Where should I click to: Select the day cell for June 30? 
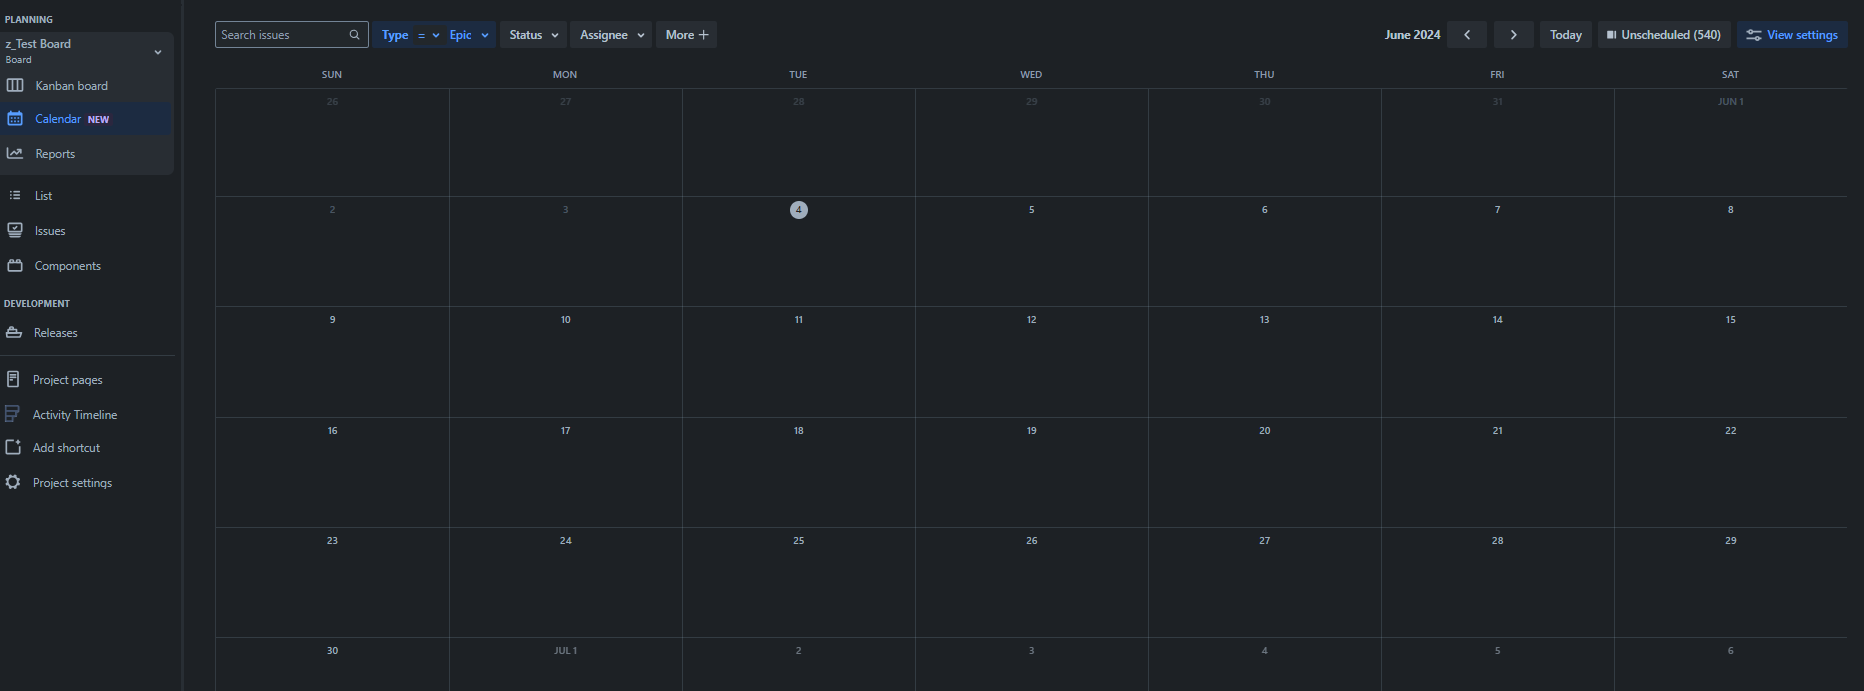(x=332, y=664)
